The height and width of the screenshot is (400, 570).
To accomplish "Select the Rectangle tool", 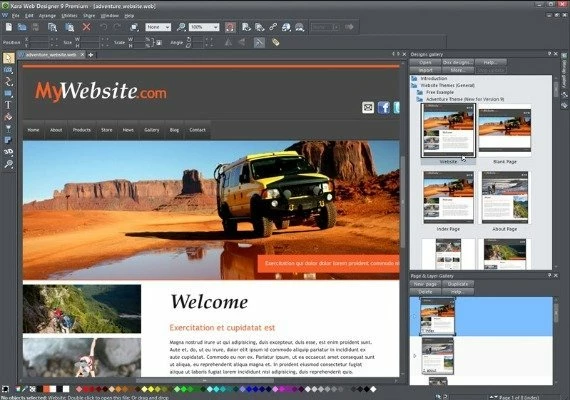I will pyautogui.click(x=8, y=93).
